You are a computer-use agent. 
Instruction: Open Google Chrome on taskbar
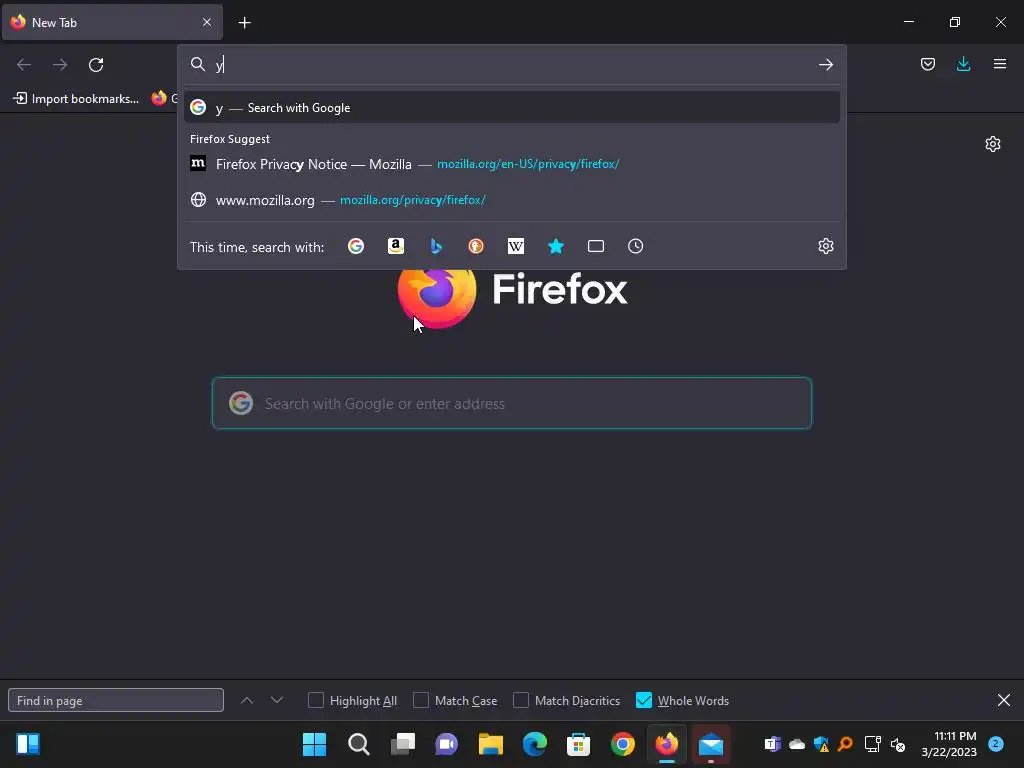tap(622, 744)
